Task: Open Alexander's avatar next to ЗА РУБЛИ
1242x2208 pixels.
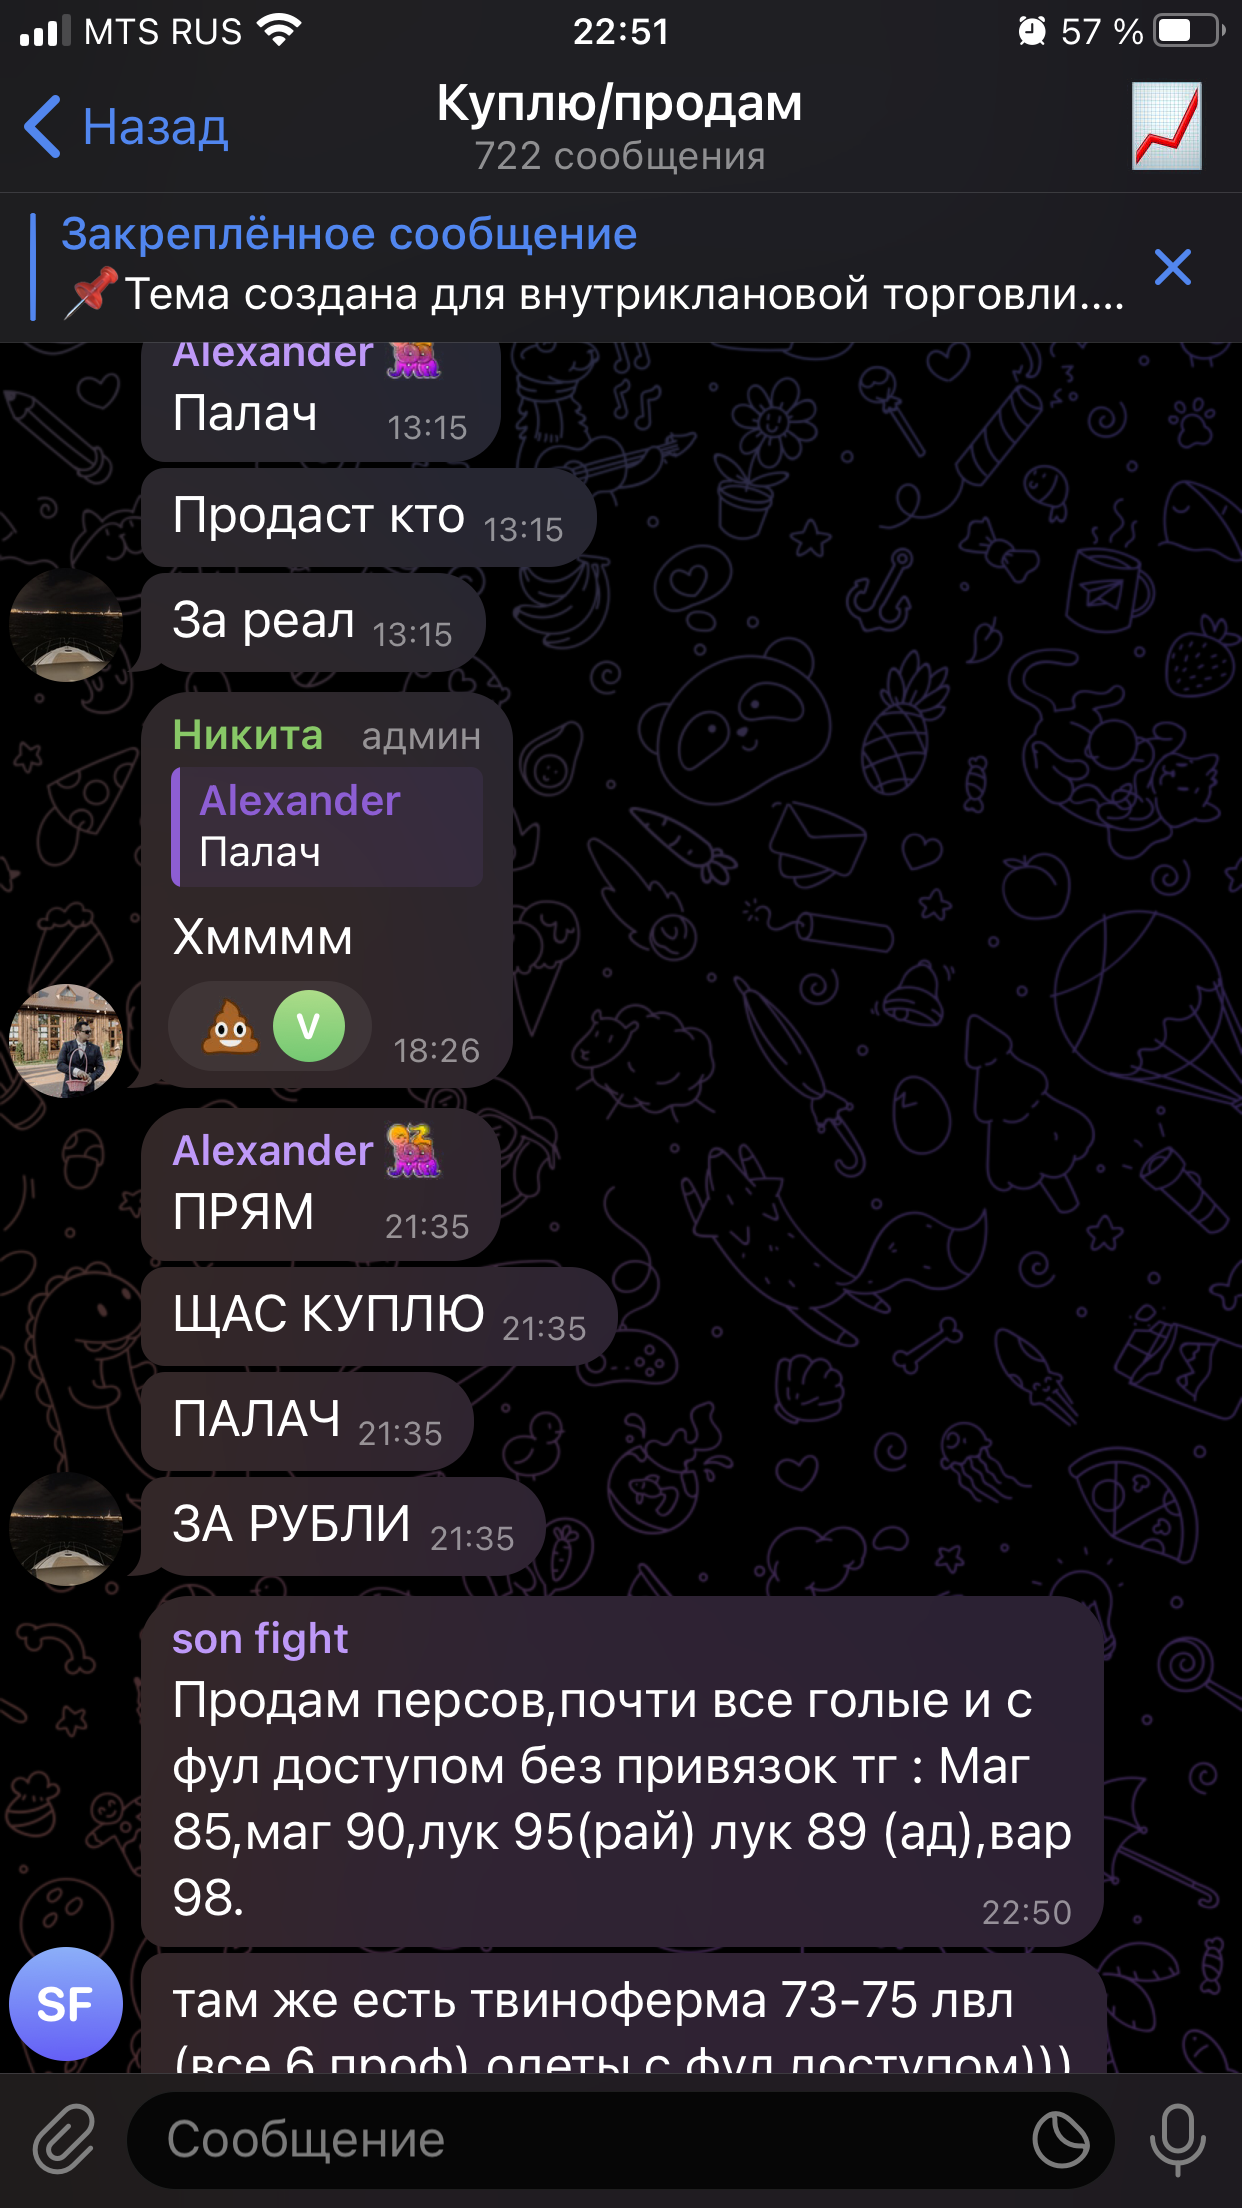Action: pos(66,1529)
